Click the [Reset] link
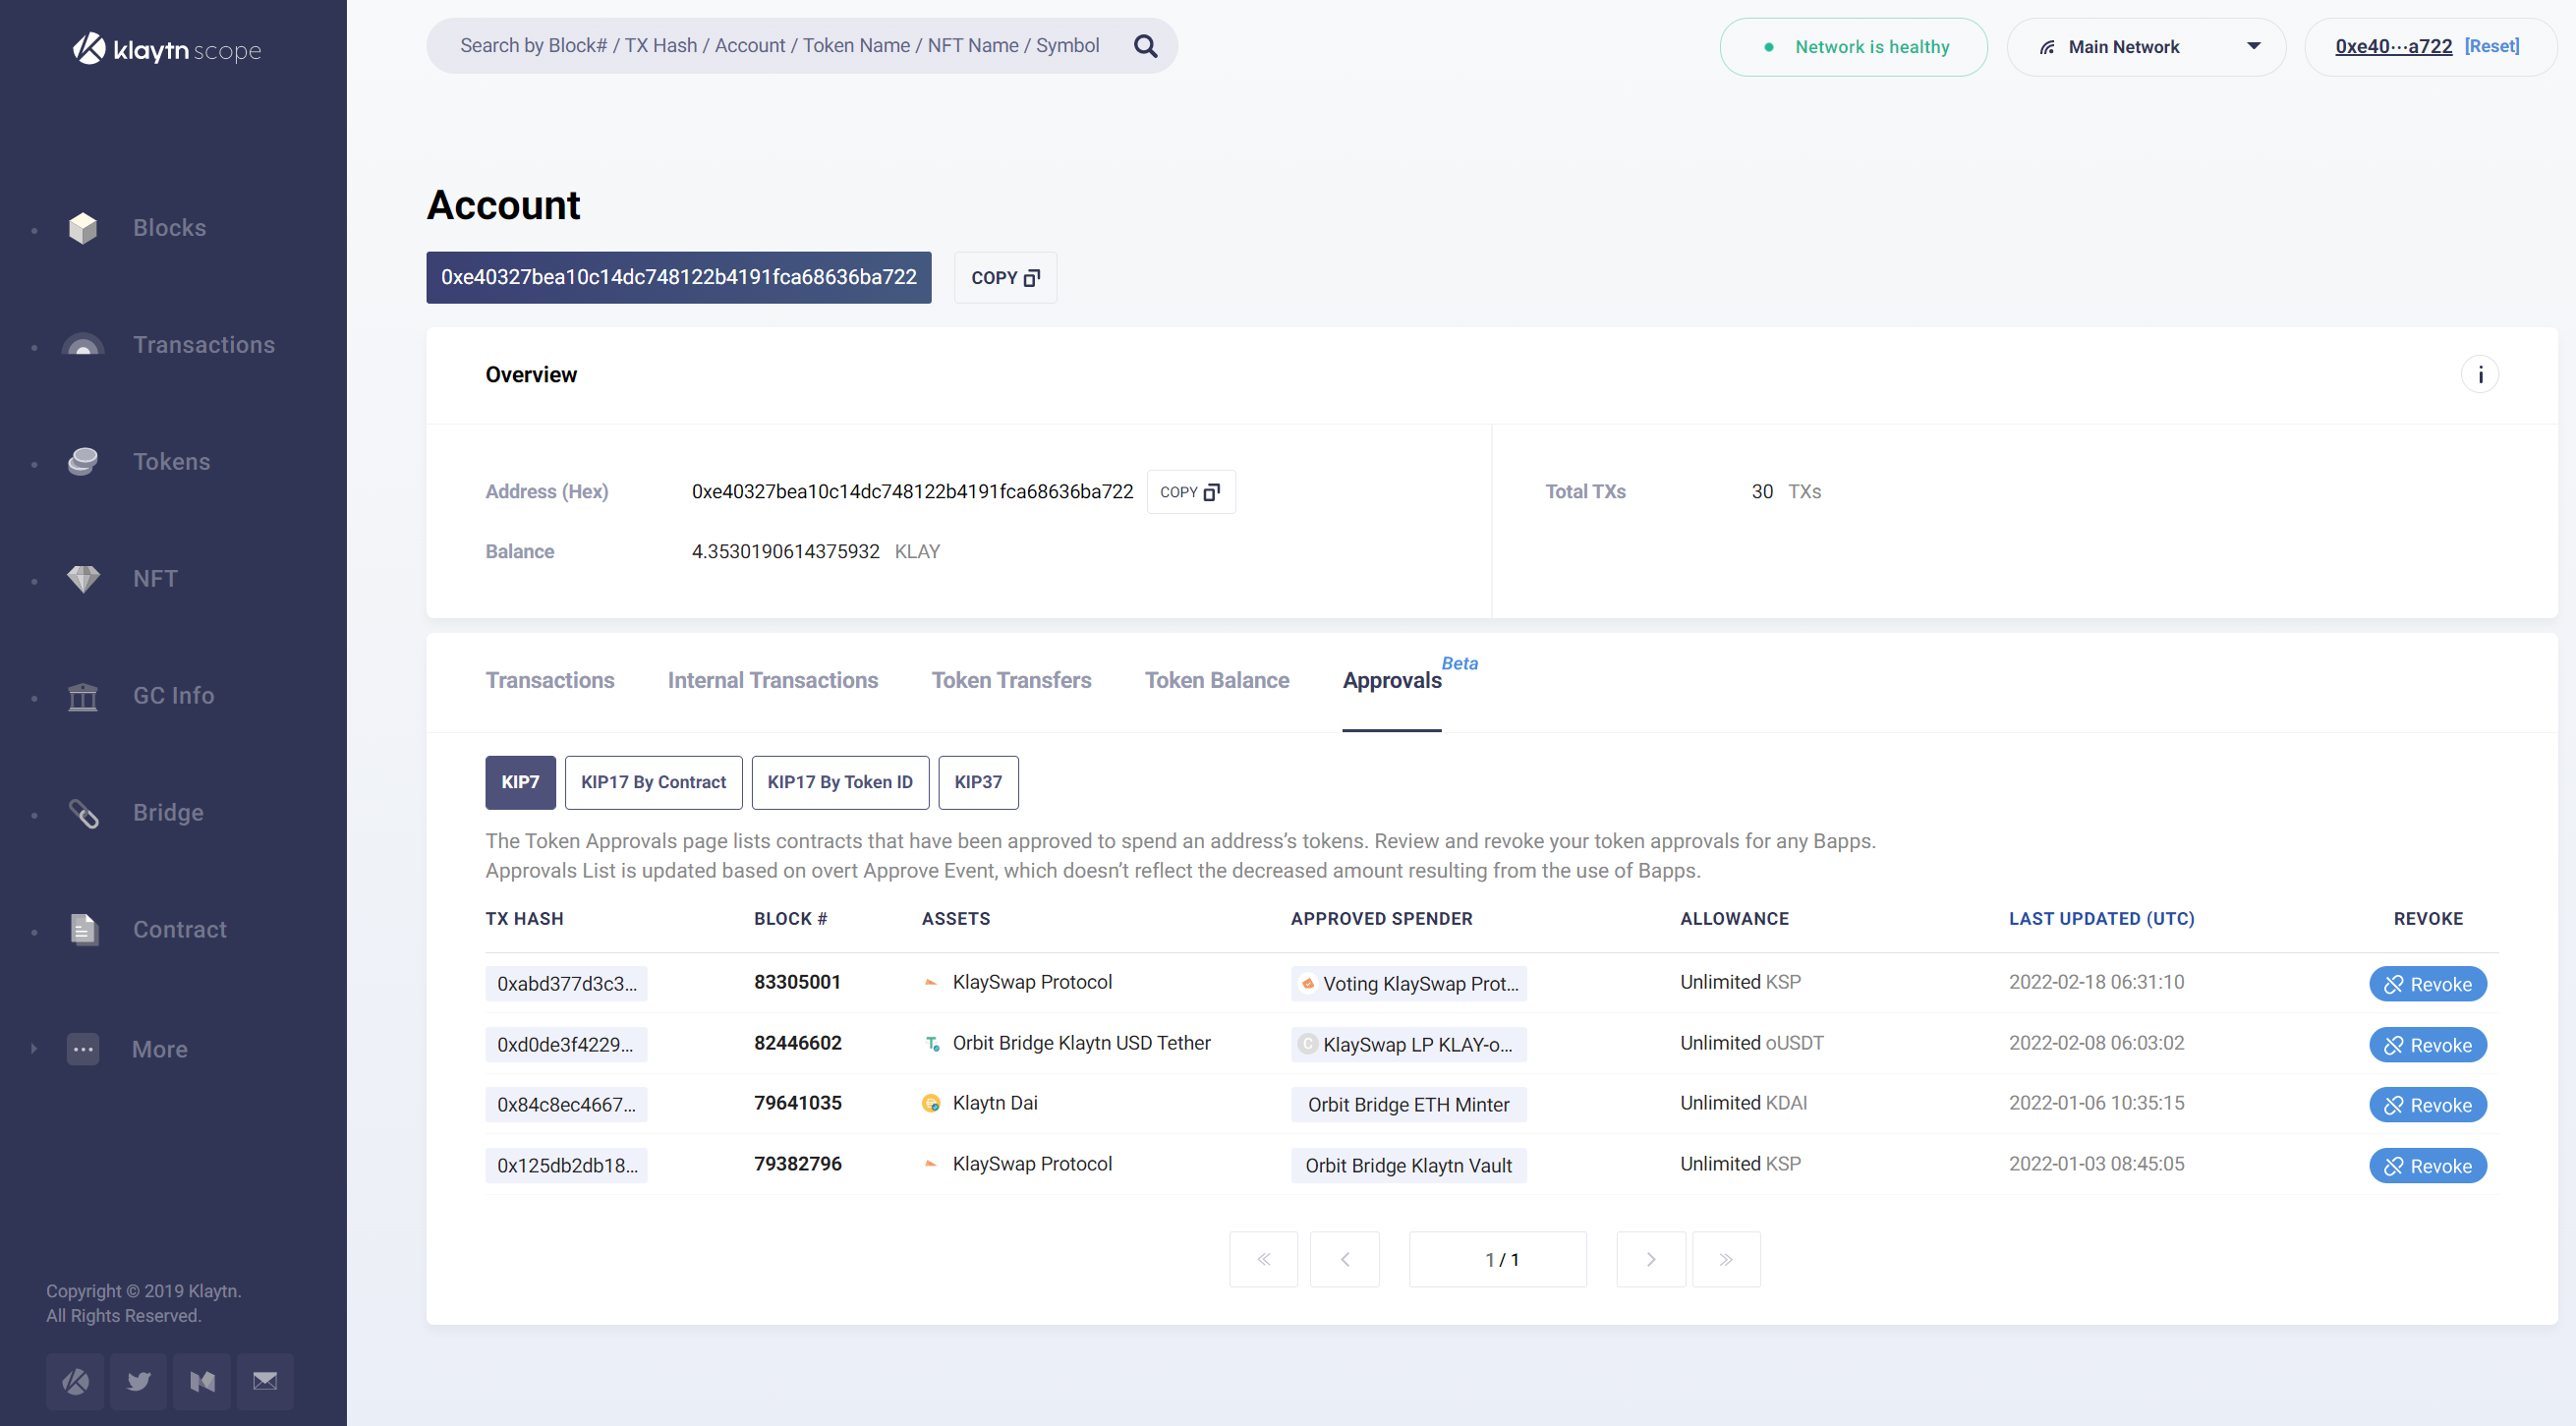 pos(2491,46)
